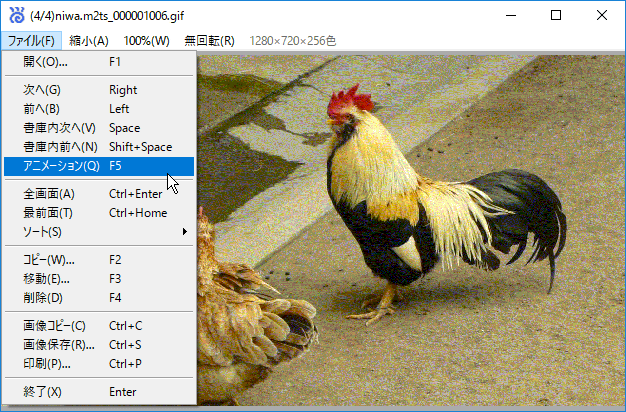Image resolution: width=626 pixels, height=412 pixels.
Task: Open the ファイル(F) menu
Action: point(33,41)
